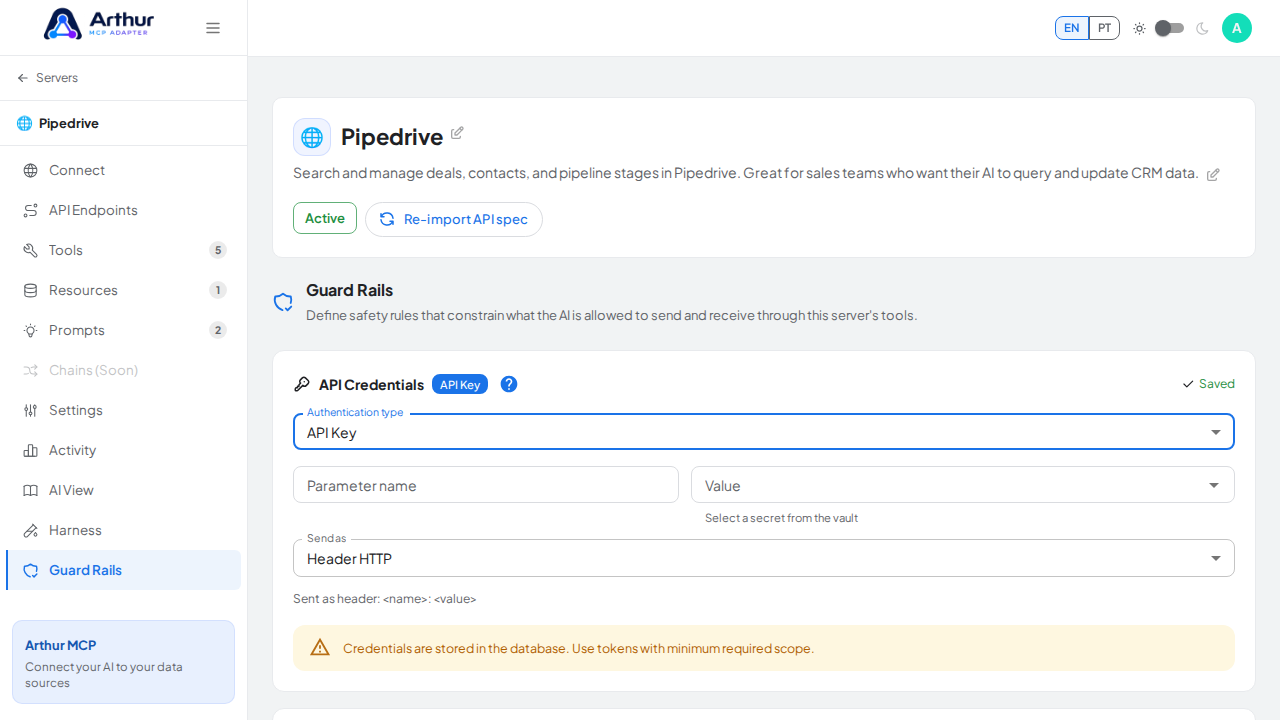Screen dimensions: 1280x720
Task: Click the moon dark-mode icon
Action: pos(1202,28)
